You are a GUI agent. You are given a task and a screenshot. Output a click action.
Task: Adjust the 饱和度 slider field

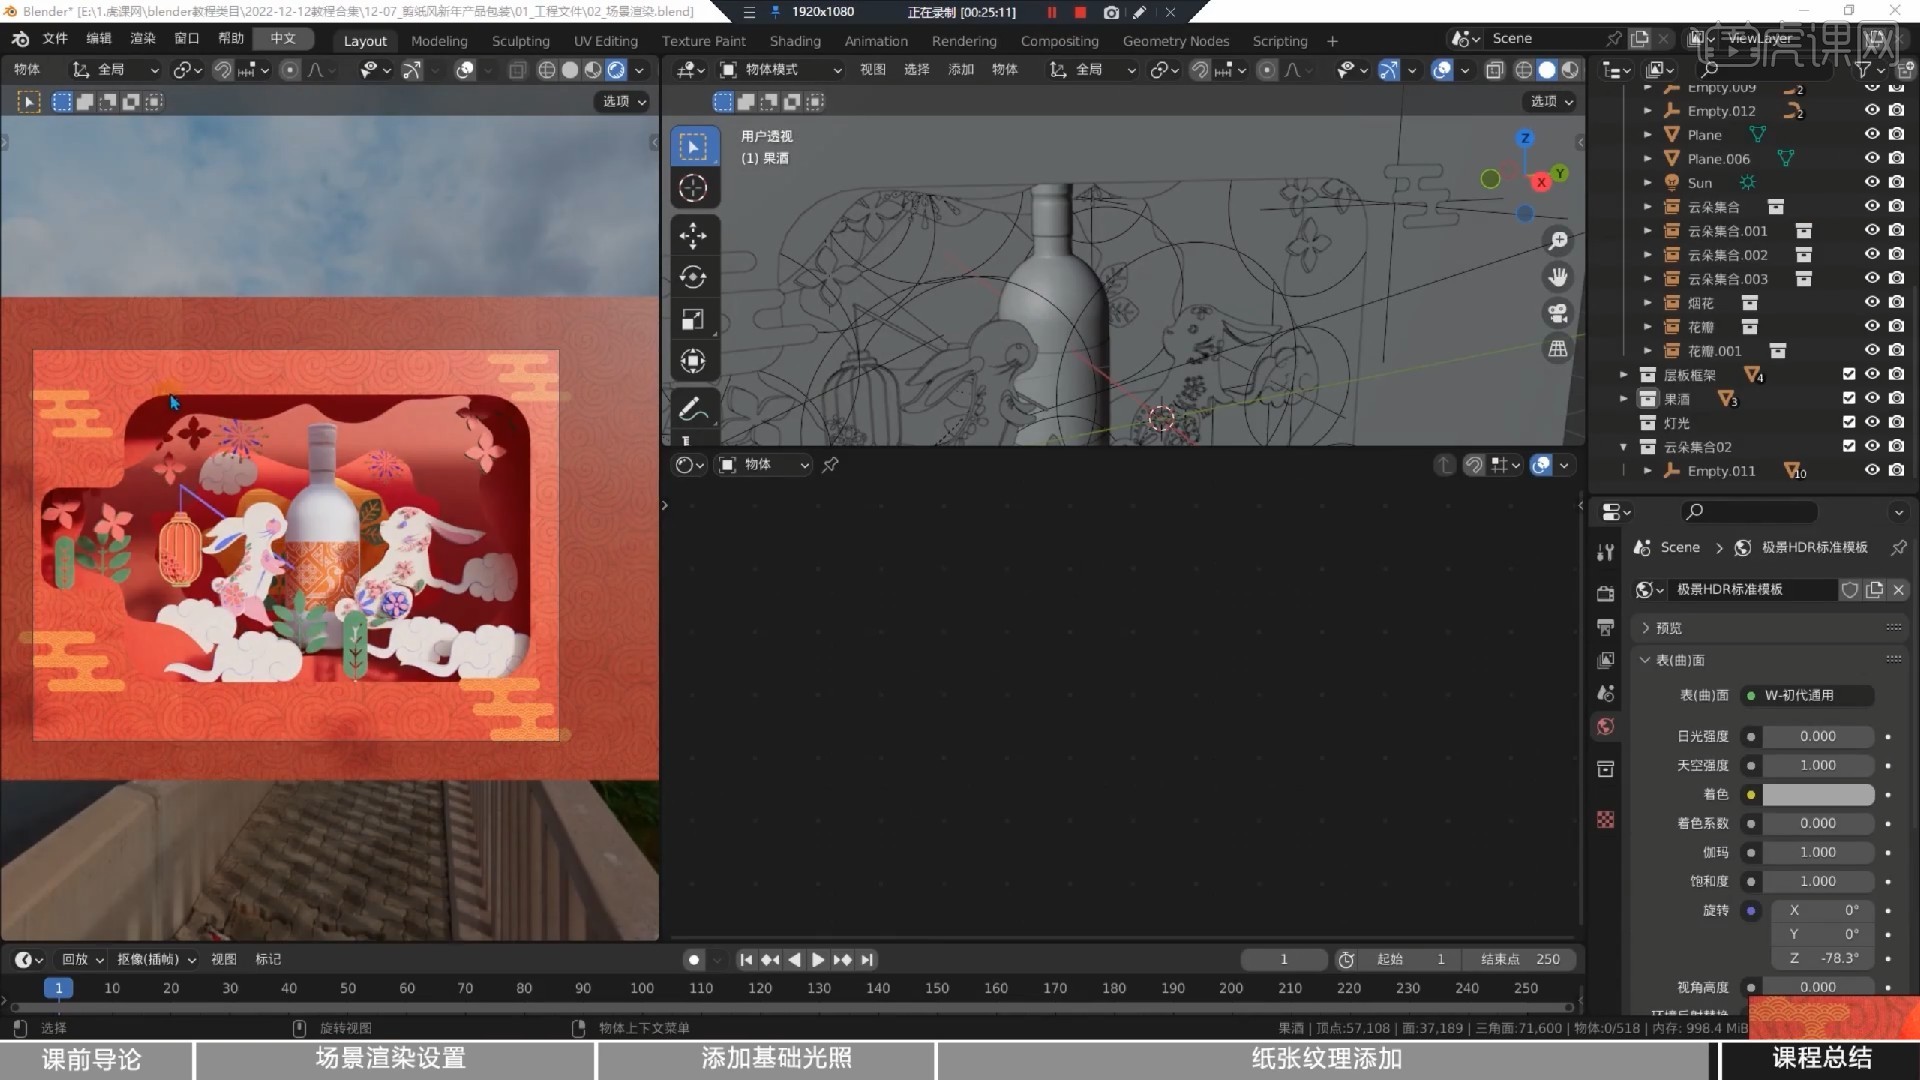[1818, 881]
